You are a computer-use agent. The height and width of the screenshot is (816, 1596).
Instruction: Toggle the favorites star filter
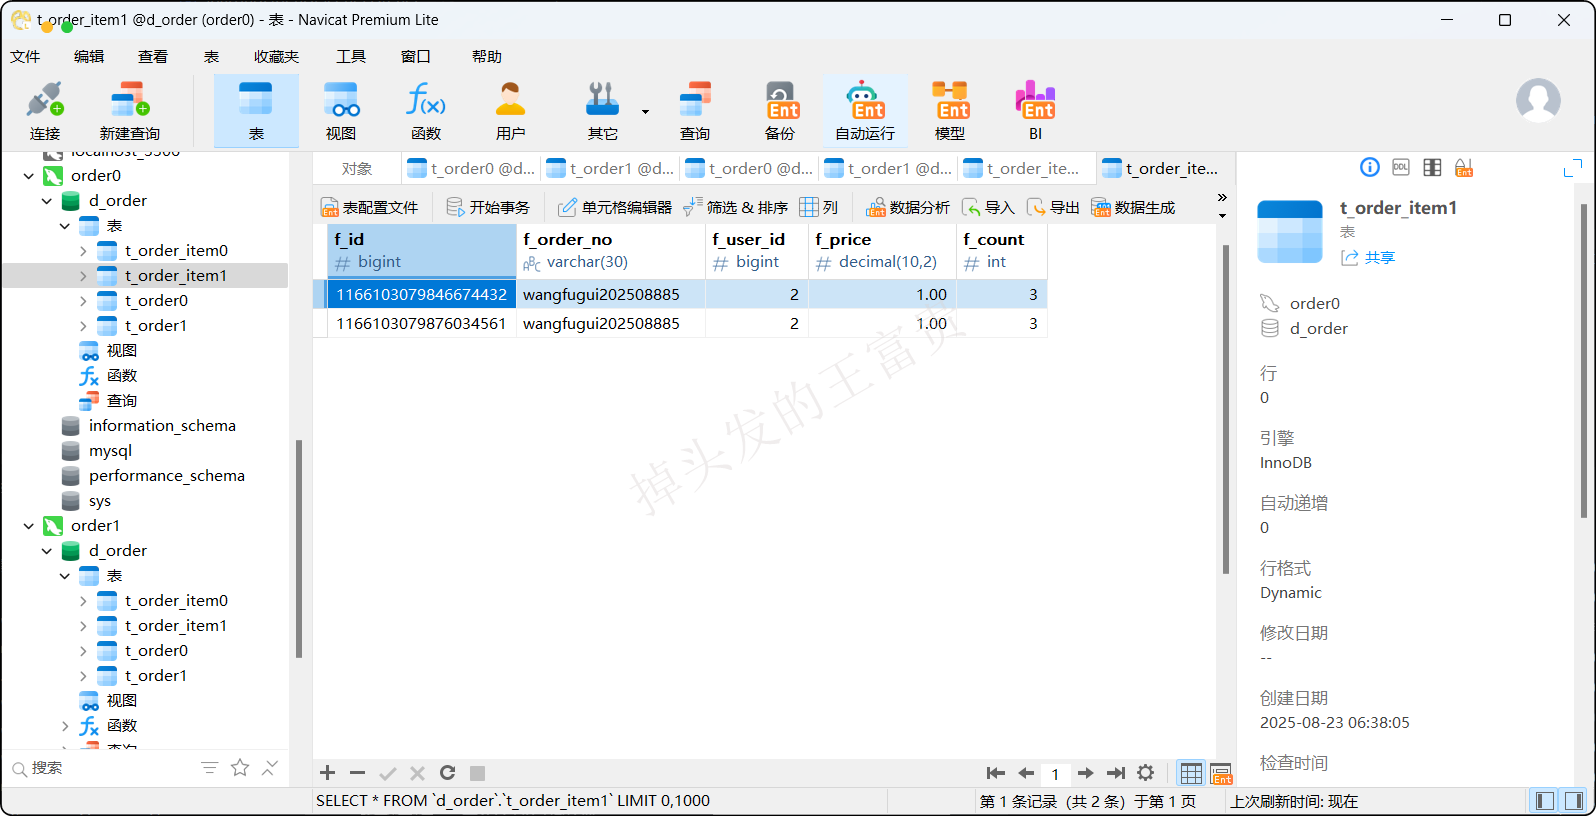tap(240, 767)
